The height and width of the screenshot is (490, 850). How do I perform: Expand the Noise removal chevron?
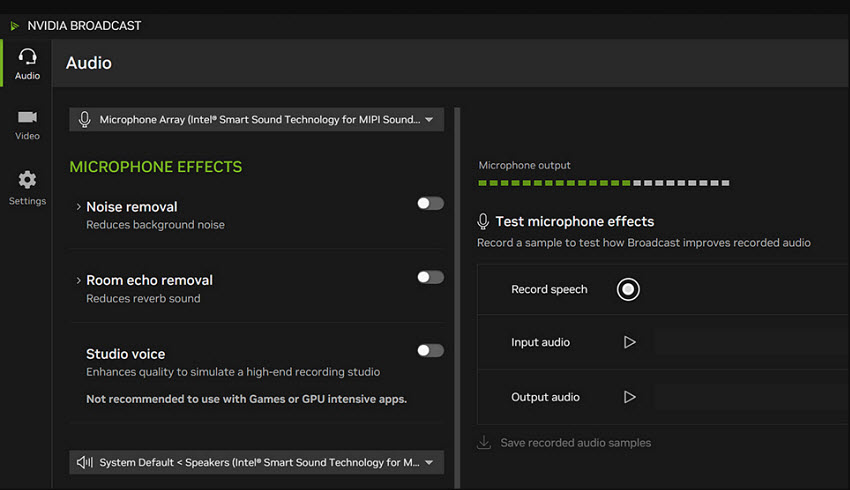[79, 207]
